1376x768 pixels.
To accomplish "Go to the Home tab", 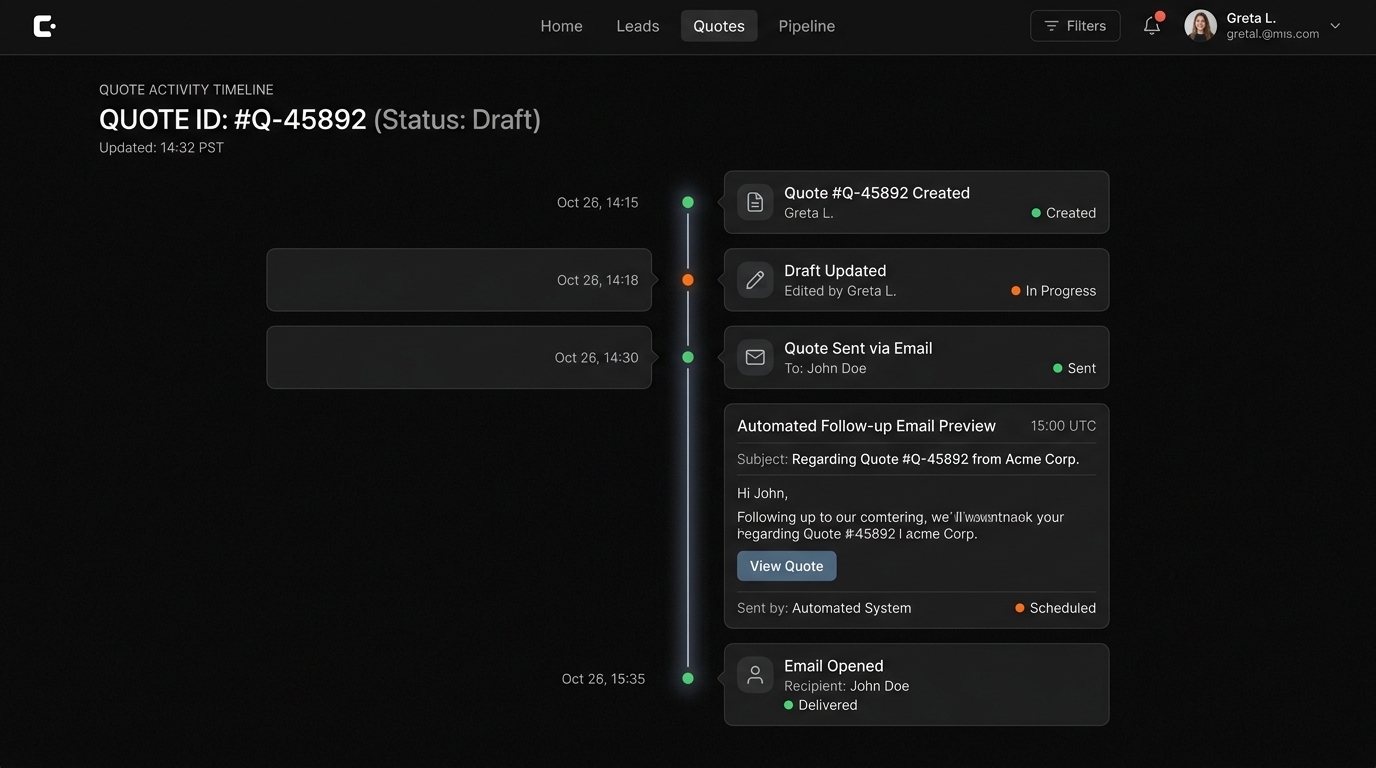I will (561, 26).
